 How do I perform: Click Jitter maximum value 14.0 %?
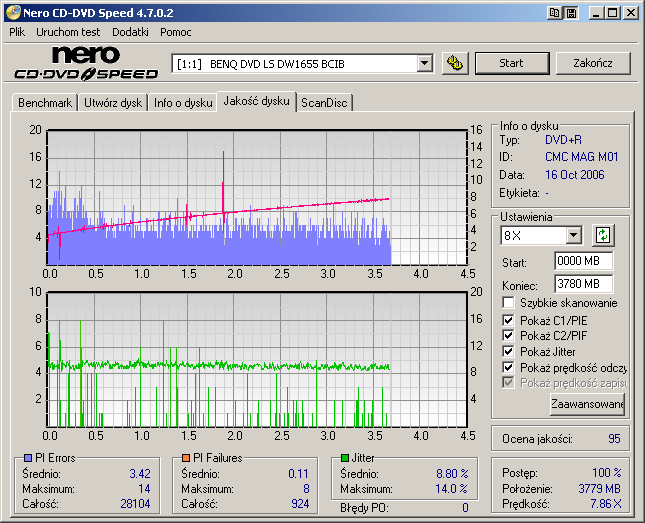tap(451, 489)
